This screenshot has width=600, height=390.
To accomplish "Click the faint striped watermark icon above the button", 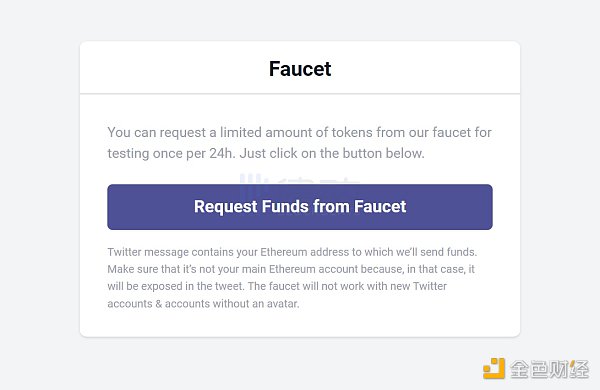I will point(250,179).
